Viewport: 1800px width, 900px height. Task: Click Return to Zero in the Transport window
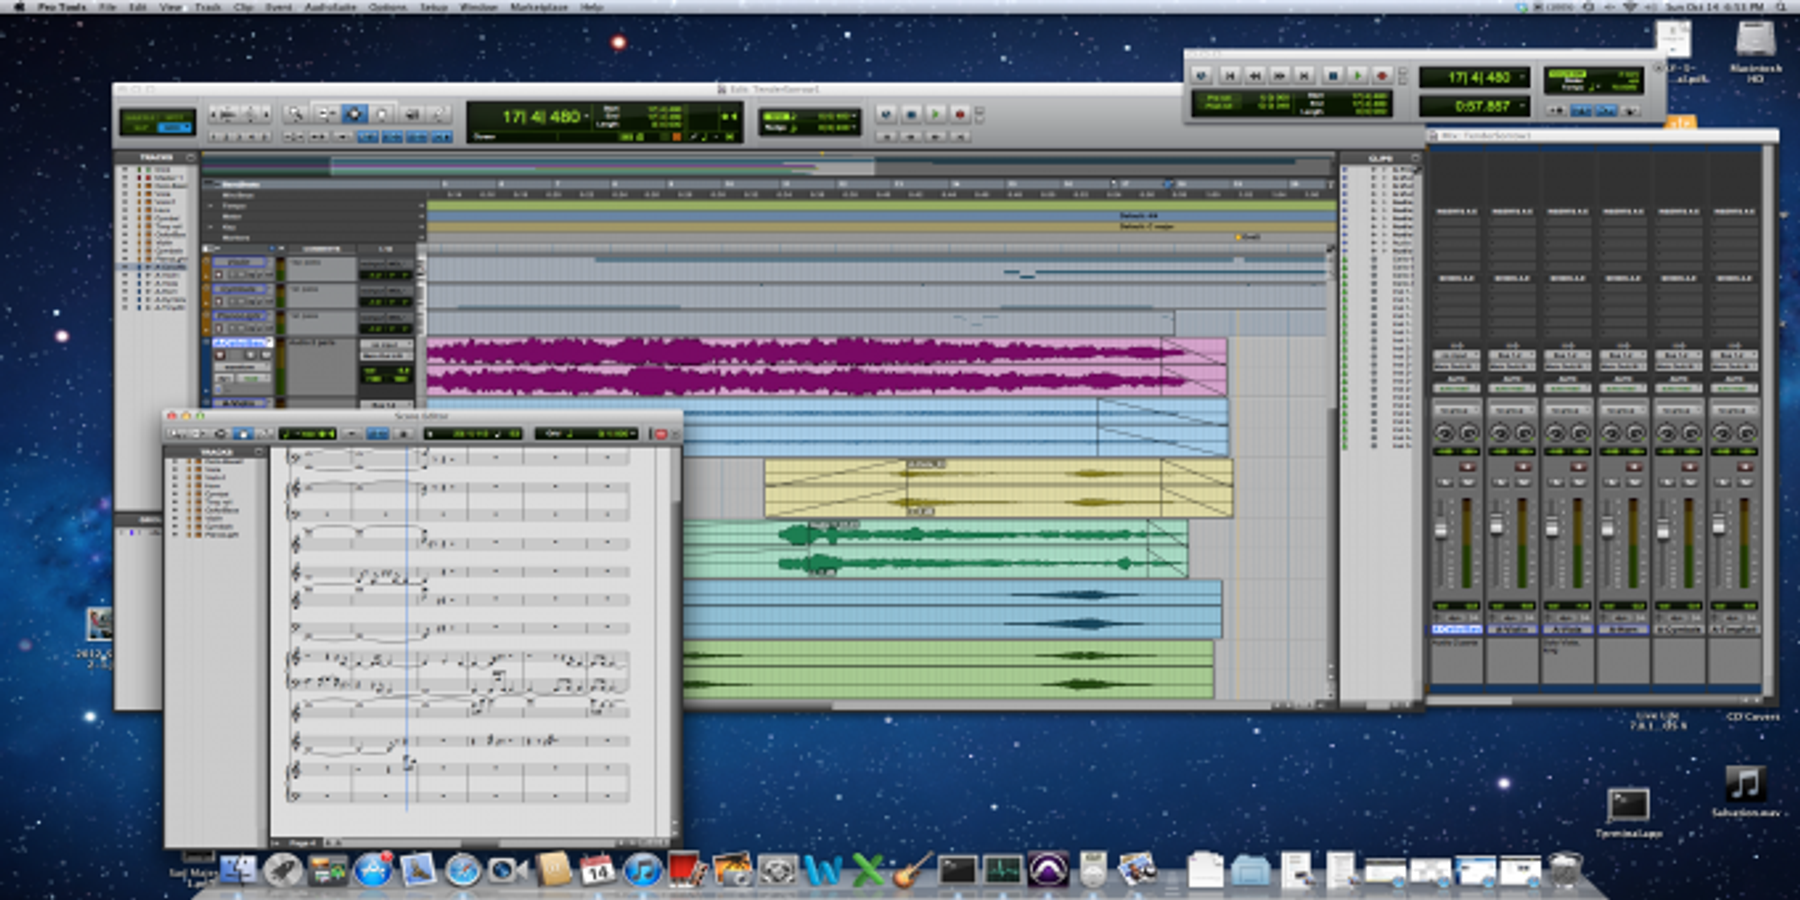point(1230,76)
